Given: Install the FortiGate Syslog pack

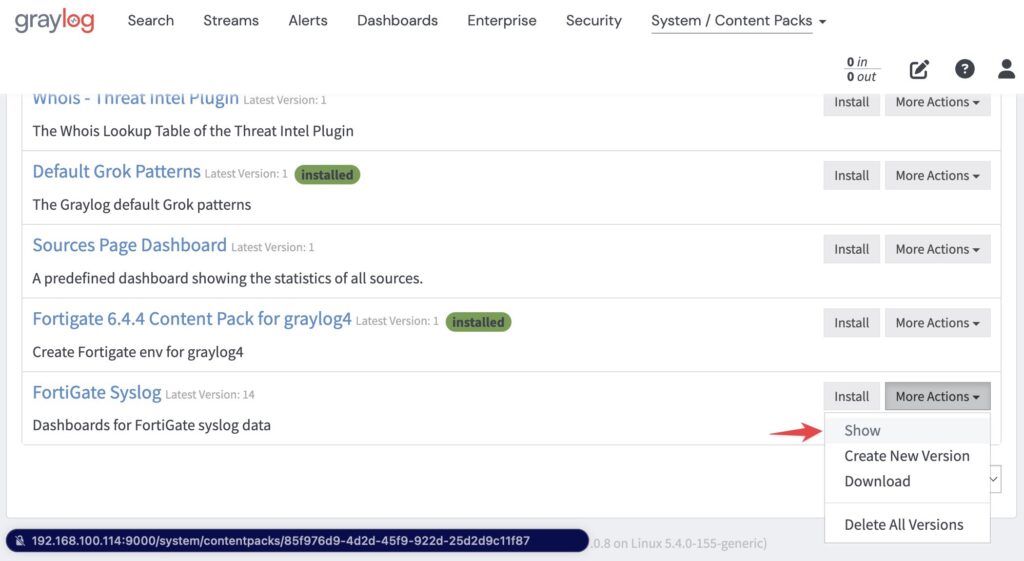Looking at the screenshot, I should [852, 397].
